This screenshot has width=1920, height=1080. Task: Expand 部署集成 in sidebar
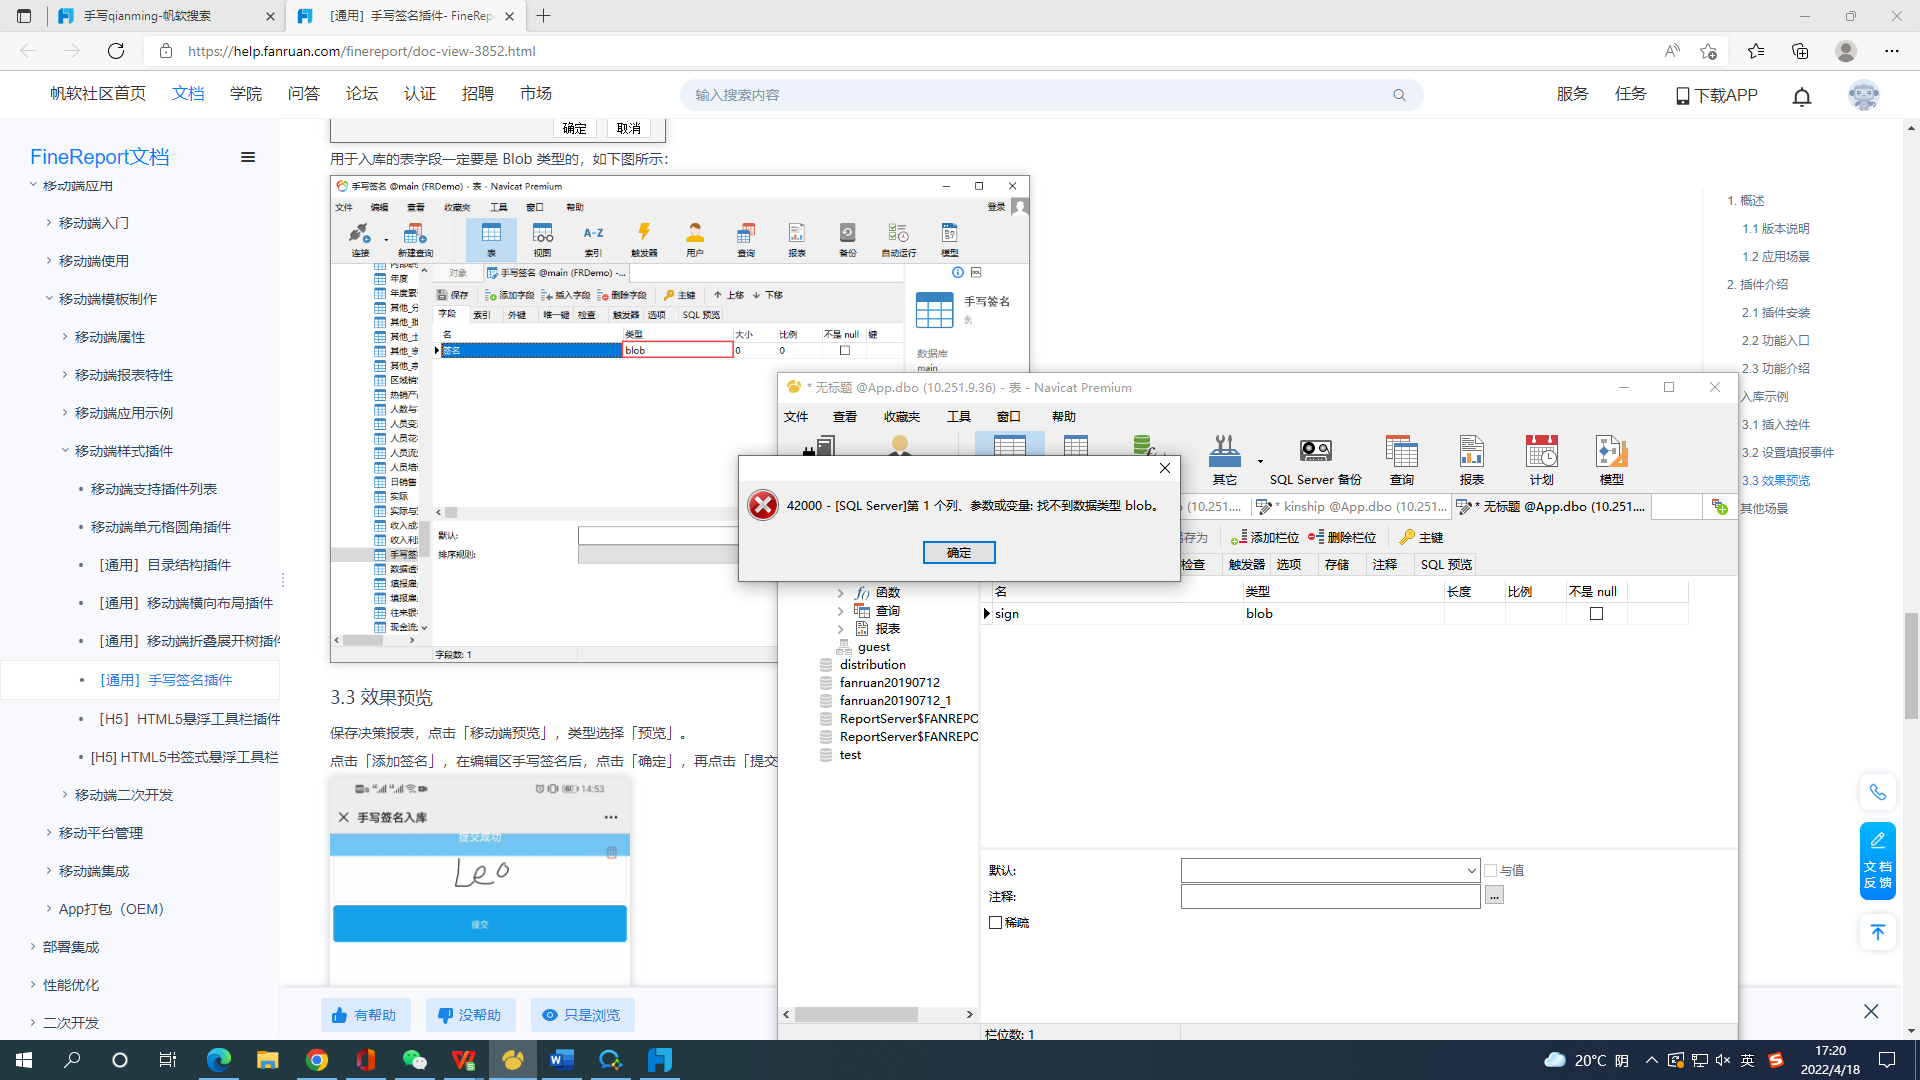pos(33,946)
